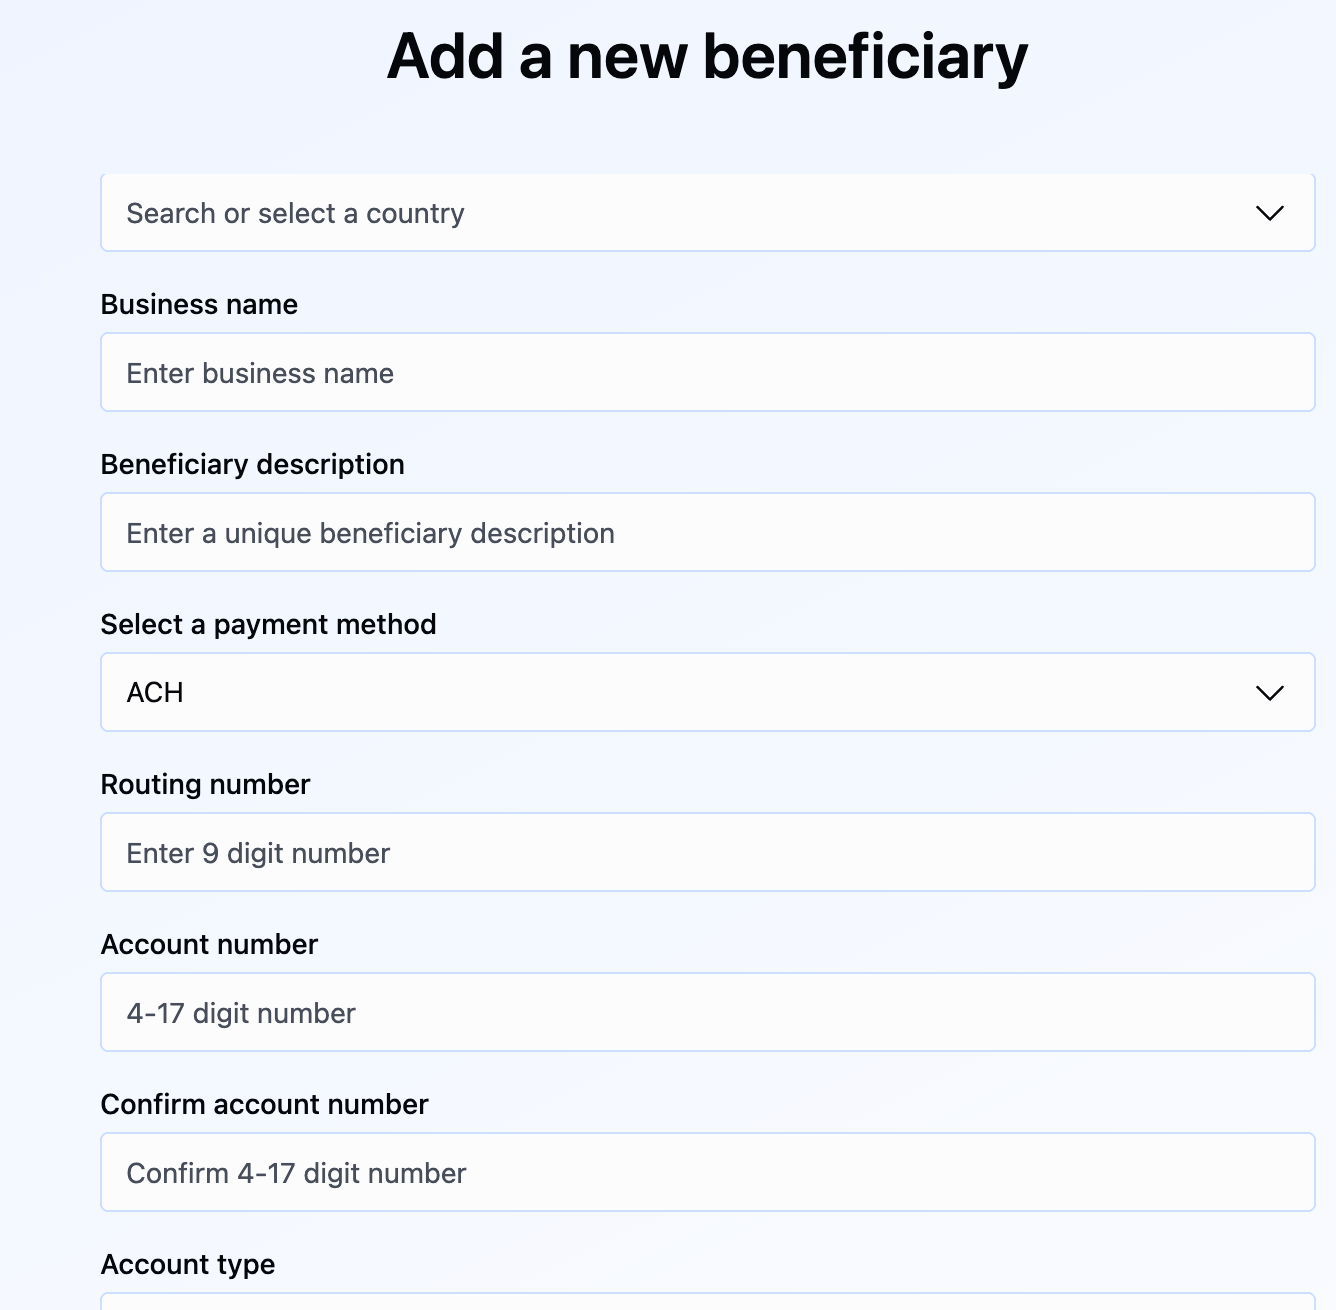This screenshot has height=1310, width=1336.
Task: Click the chevron arrow beside ACH
Action: tap(1269, 693)
